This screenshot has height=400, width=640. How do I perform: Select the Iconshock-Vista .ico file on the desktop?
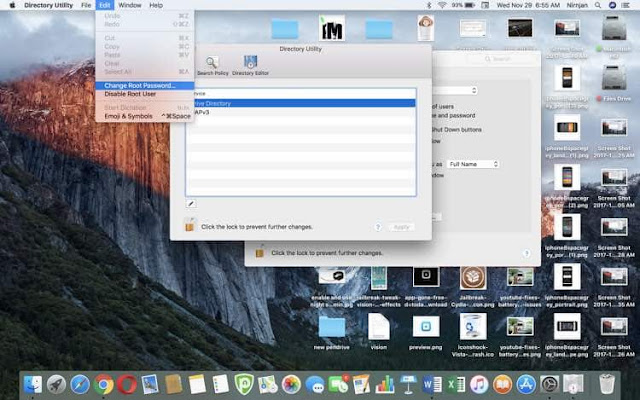[x=473, y=335]
